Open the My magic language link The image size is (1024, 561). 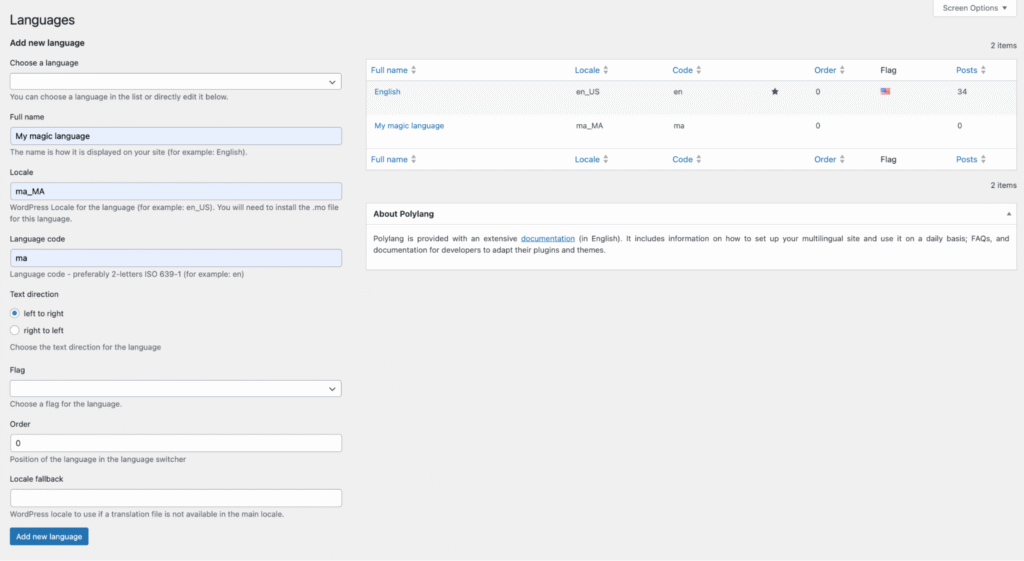pyautogui.click(x=409, y=125)
